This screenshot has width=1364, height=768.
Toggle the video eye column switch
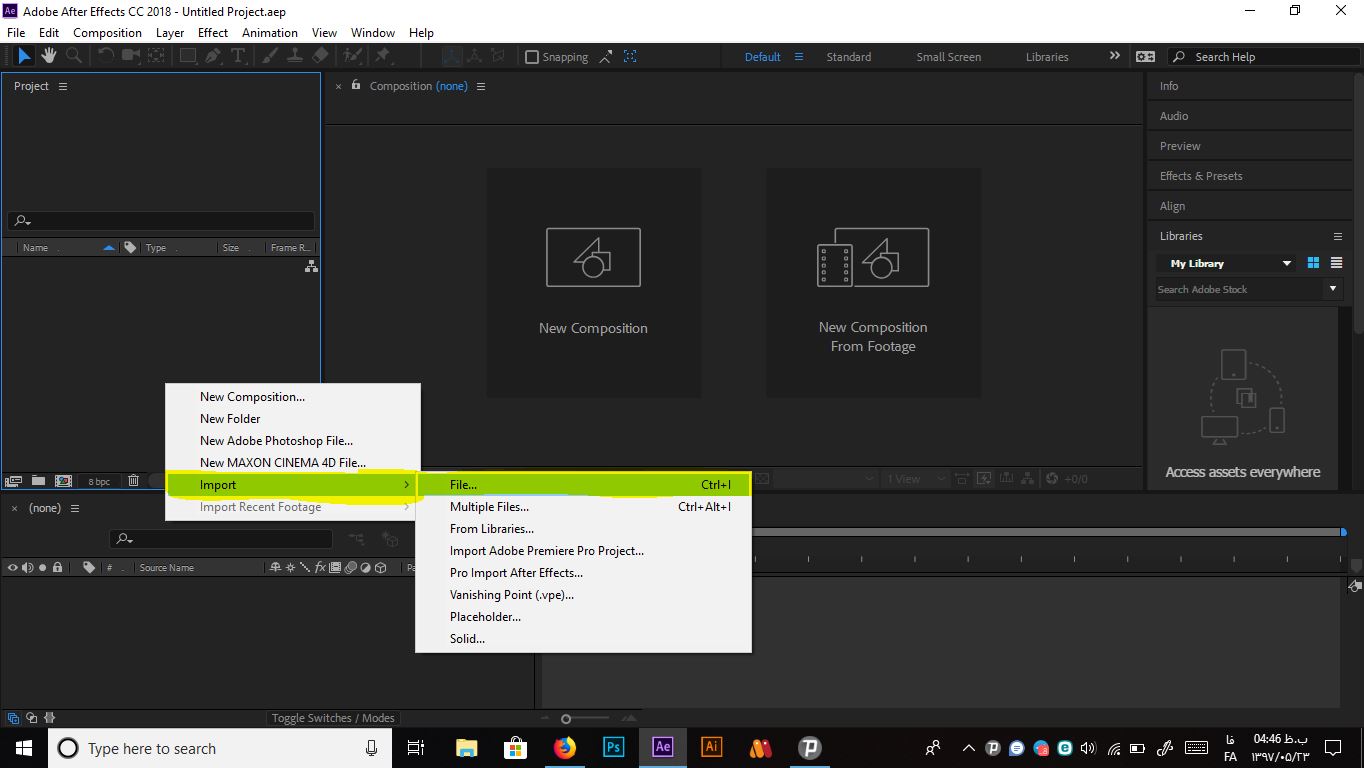pos(13,568)
